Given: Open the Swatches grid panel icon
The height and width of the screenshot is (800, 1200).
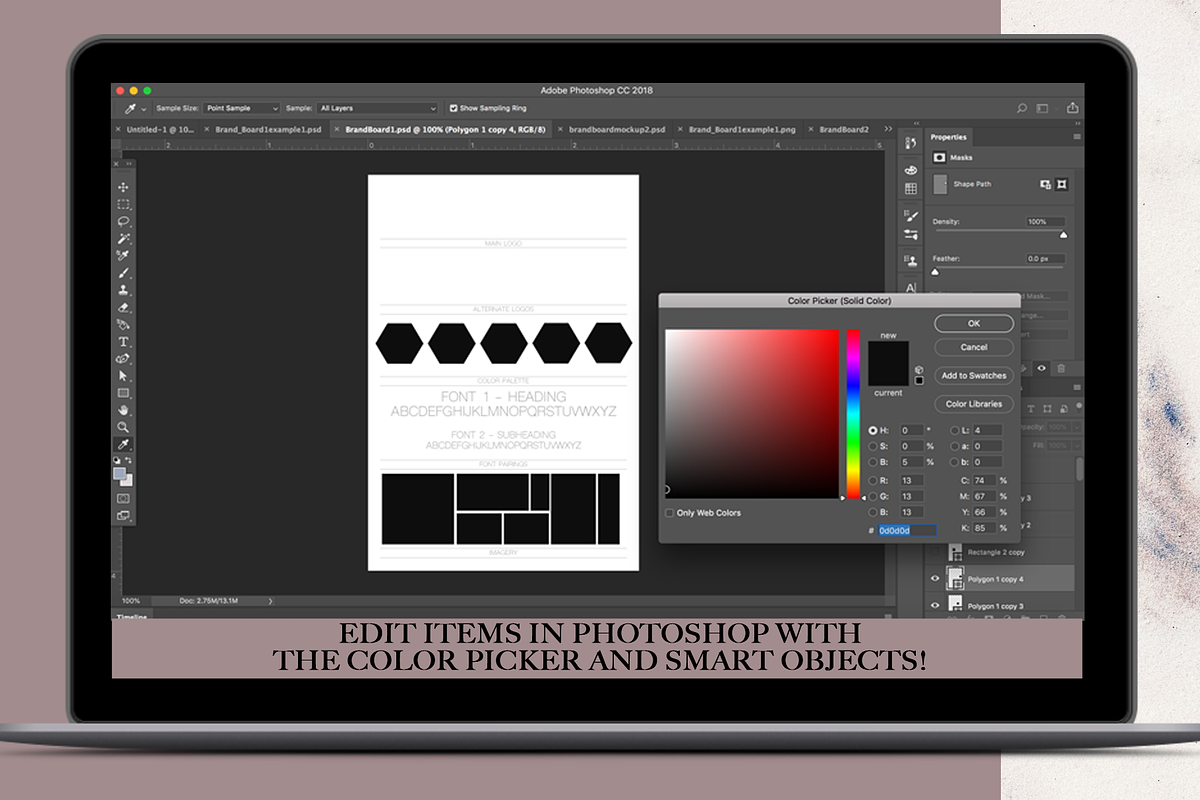Looking at the screenshot, I should pos(910,189).
